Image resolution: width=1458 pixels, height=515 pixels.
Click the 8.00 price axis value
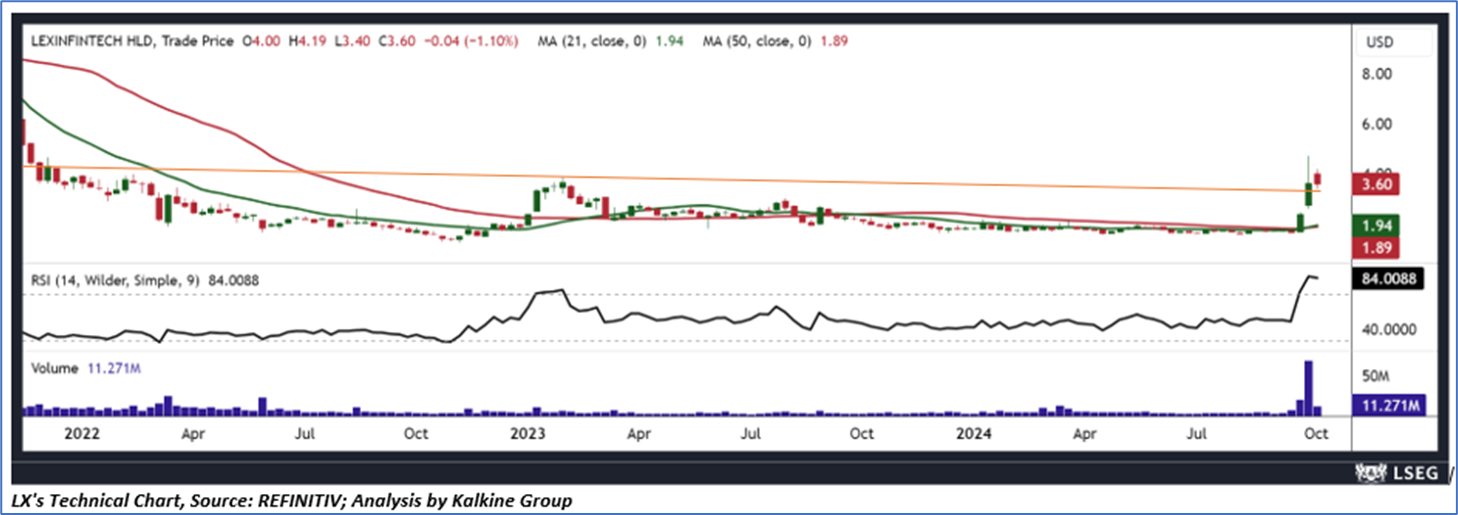1379,74
